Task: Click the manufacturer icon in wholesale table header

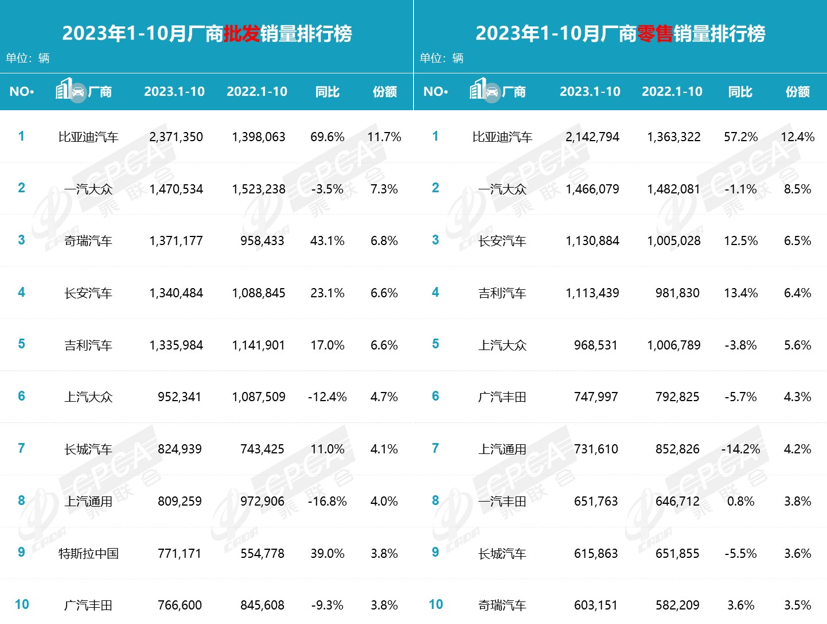Action: (71, 90)
